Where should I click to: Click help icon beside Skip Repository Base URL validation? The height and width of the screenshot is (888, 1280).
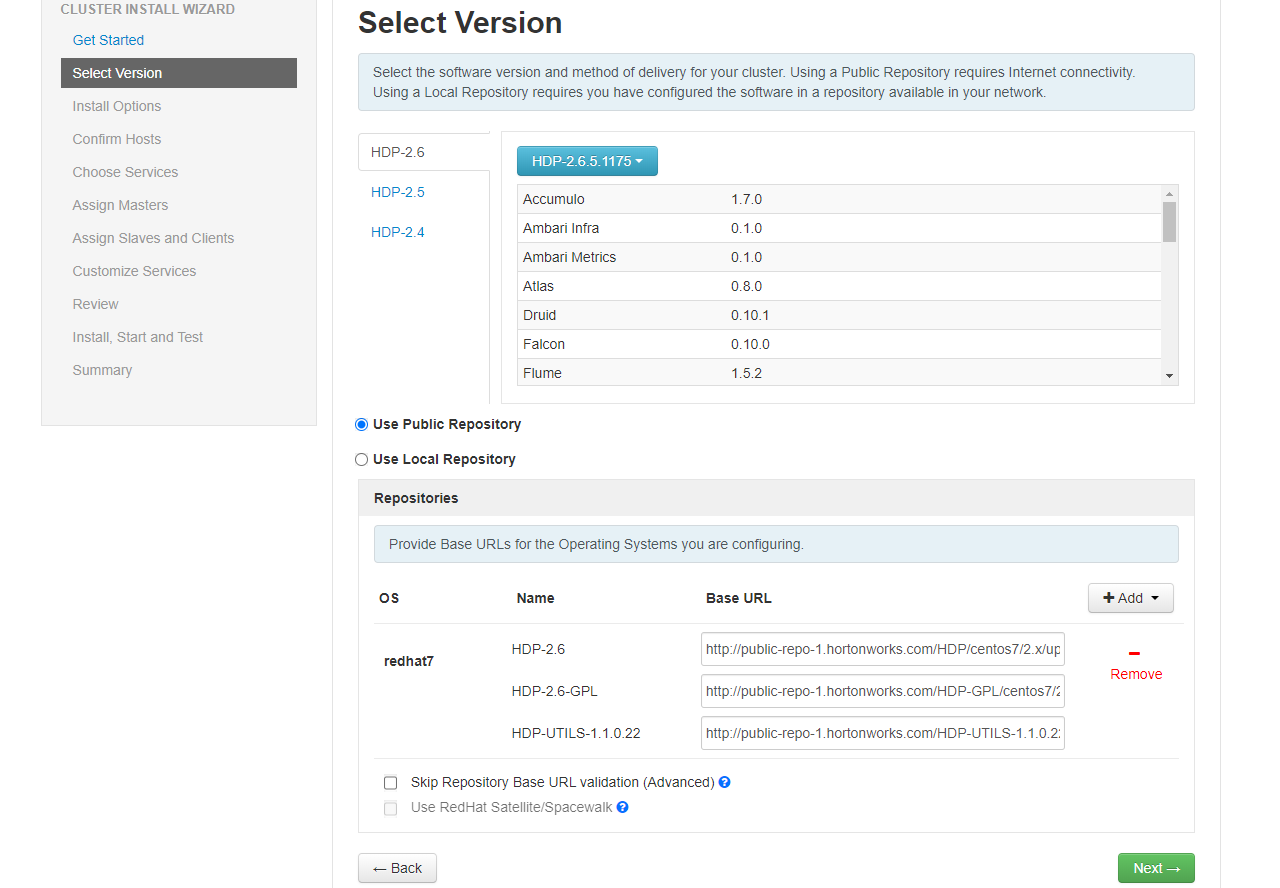[724, 782]
